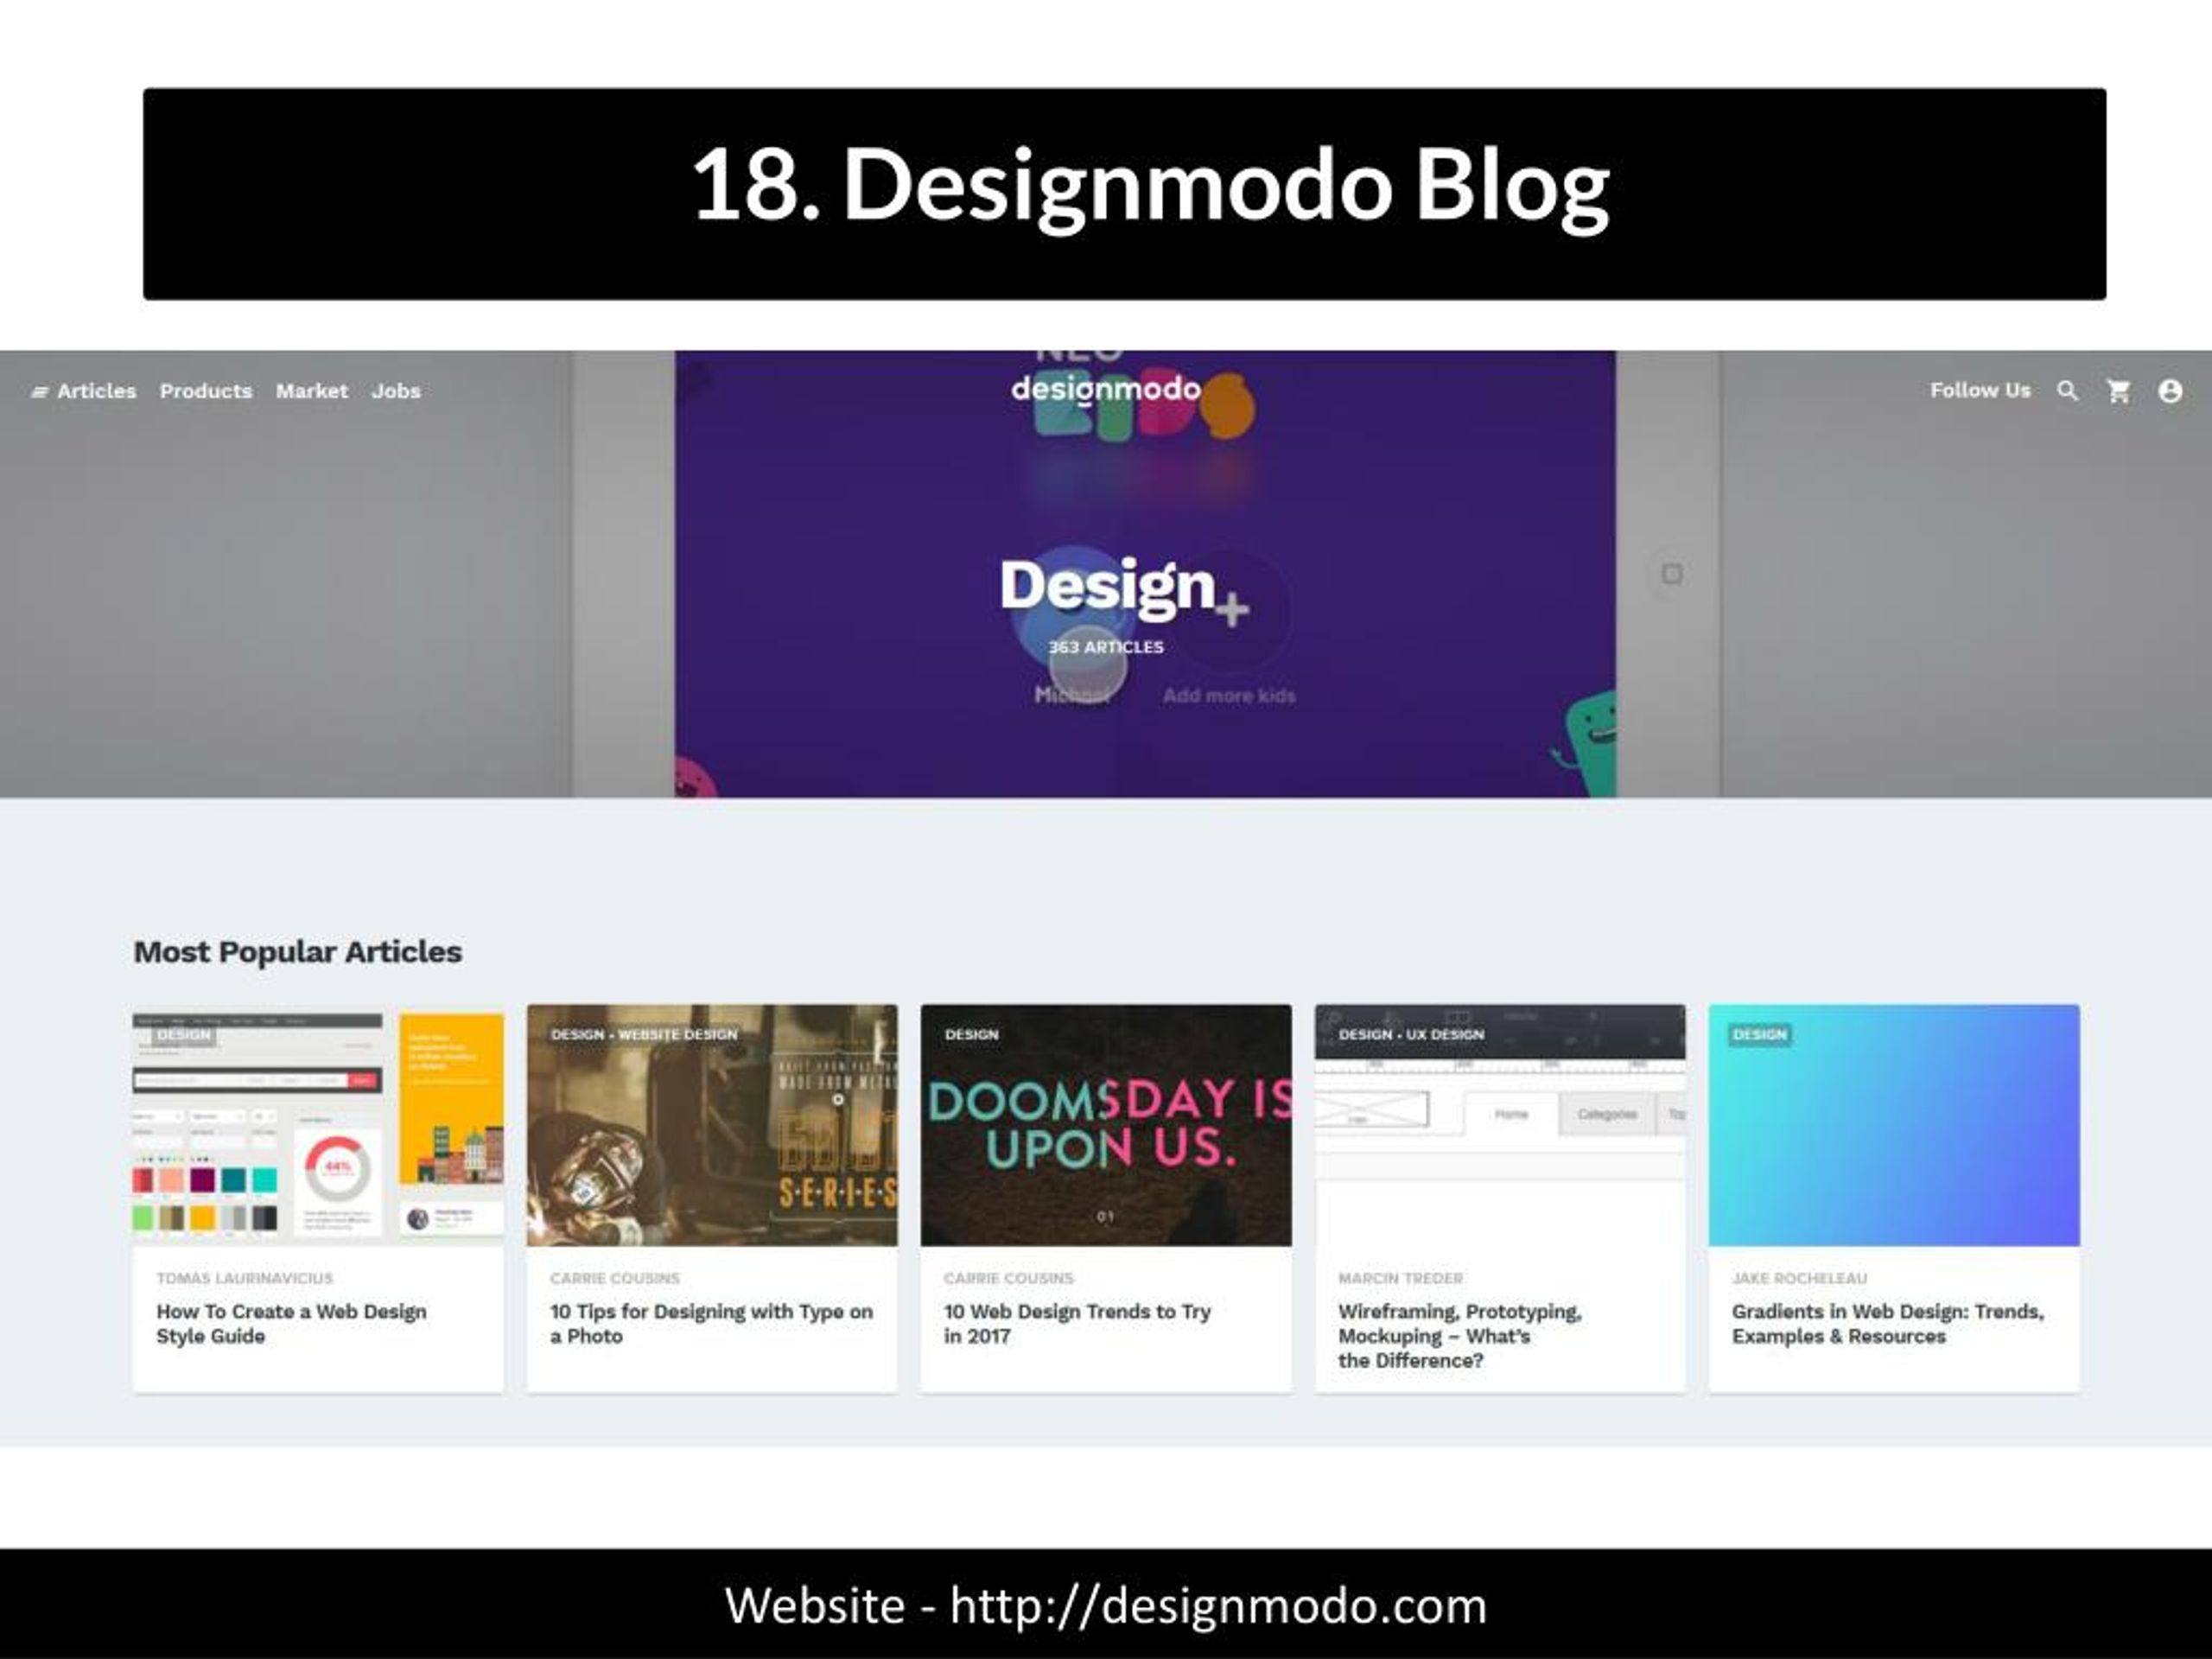
Task: Click the 363 ARTICLES count text
Action: point(1106,647)
